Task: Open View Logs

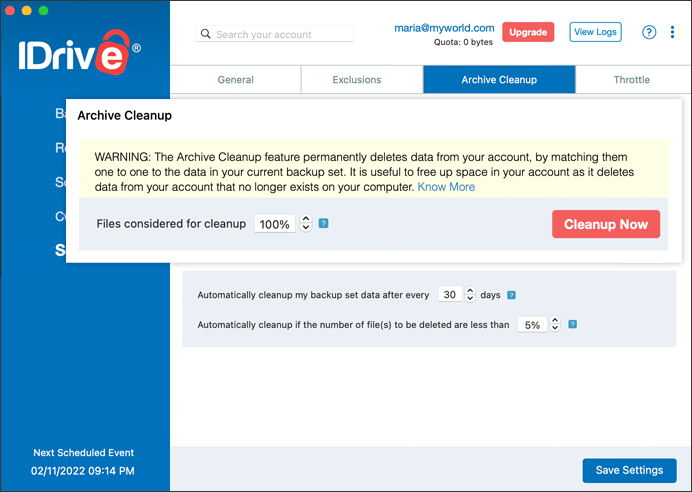Action: (x=595, y=32)
